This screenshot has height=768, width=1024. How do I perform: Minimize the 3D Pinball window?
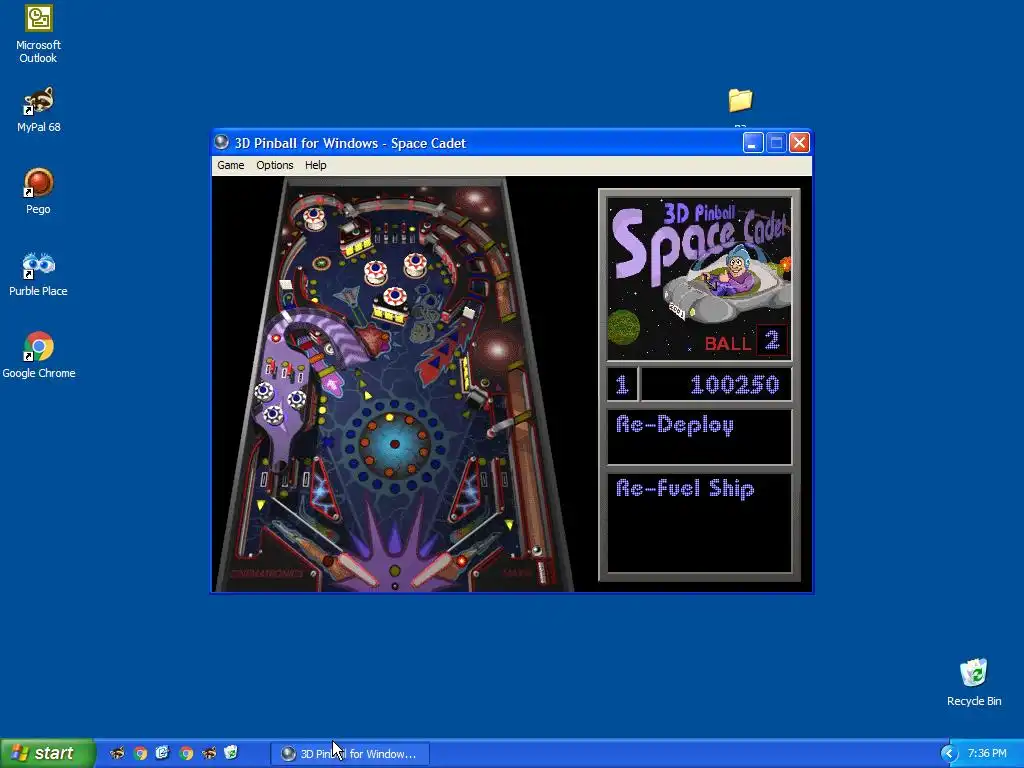click(753, 142)
